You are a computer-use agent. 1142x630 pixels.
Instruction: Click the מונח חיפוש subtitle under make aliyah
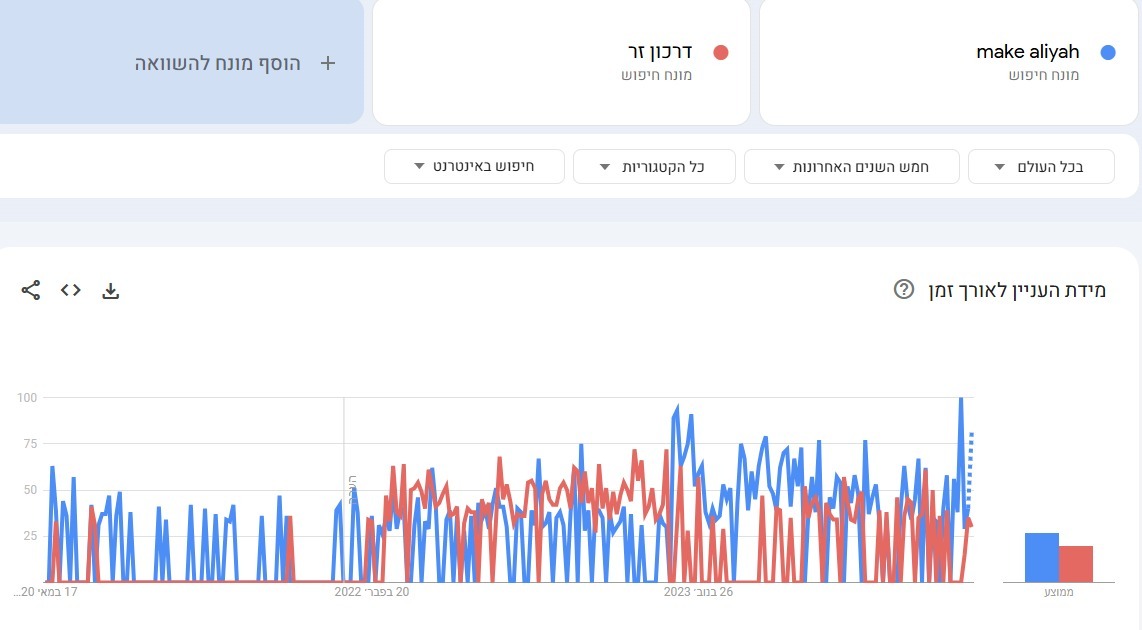tap(1044, 75)
